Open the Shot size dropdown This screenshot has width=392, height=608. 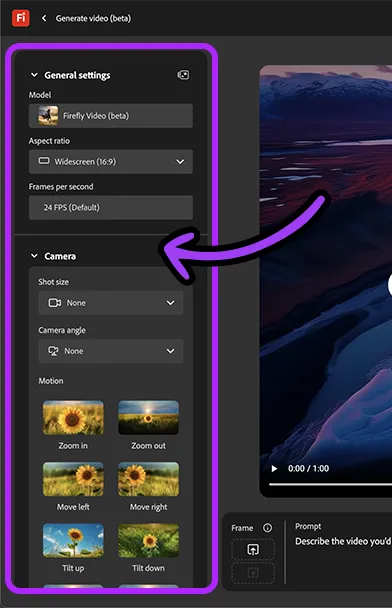(x=111, y=302)
